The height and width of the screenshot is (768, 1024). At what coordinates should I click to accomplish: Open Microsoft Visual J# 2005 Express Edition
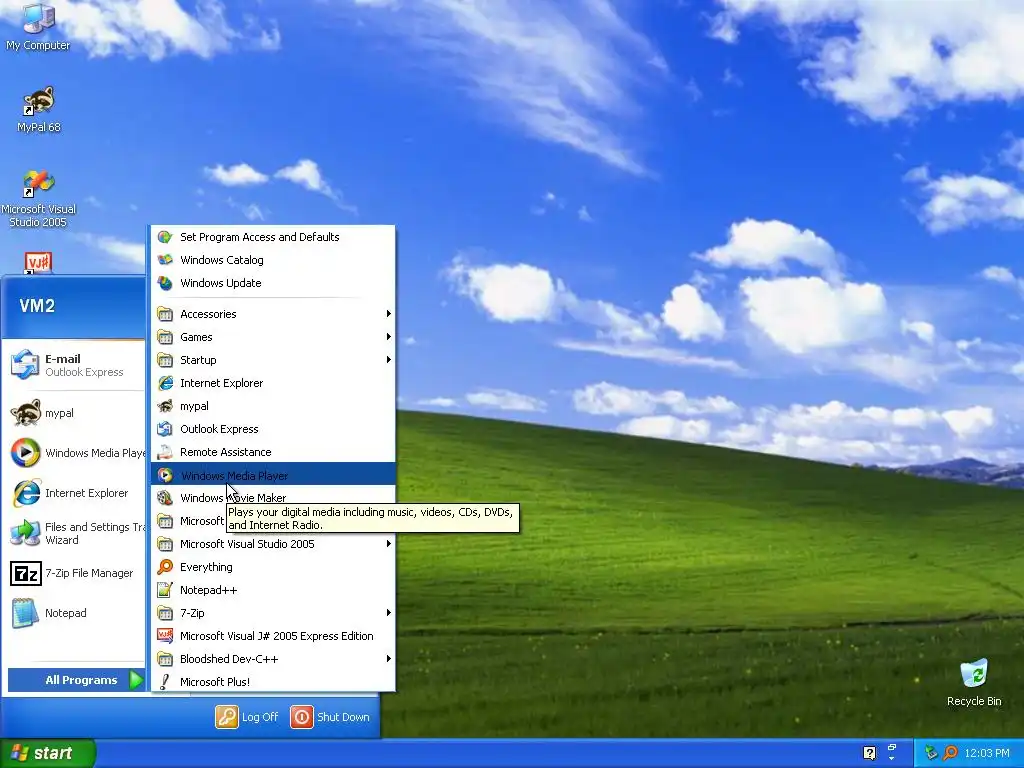coord(273,636)
